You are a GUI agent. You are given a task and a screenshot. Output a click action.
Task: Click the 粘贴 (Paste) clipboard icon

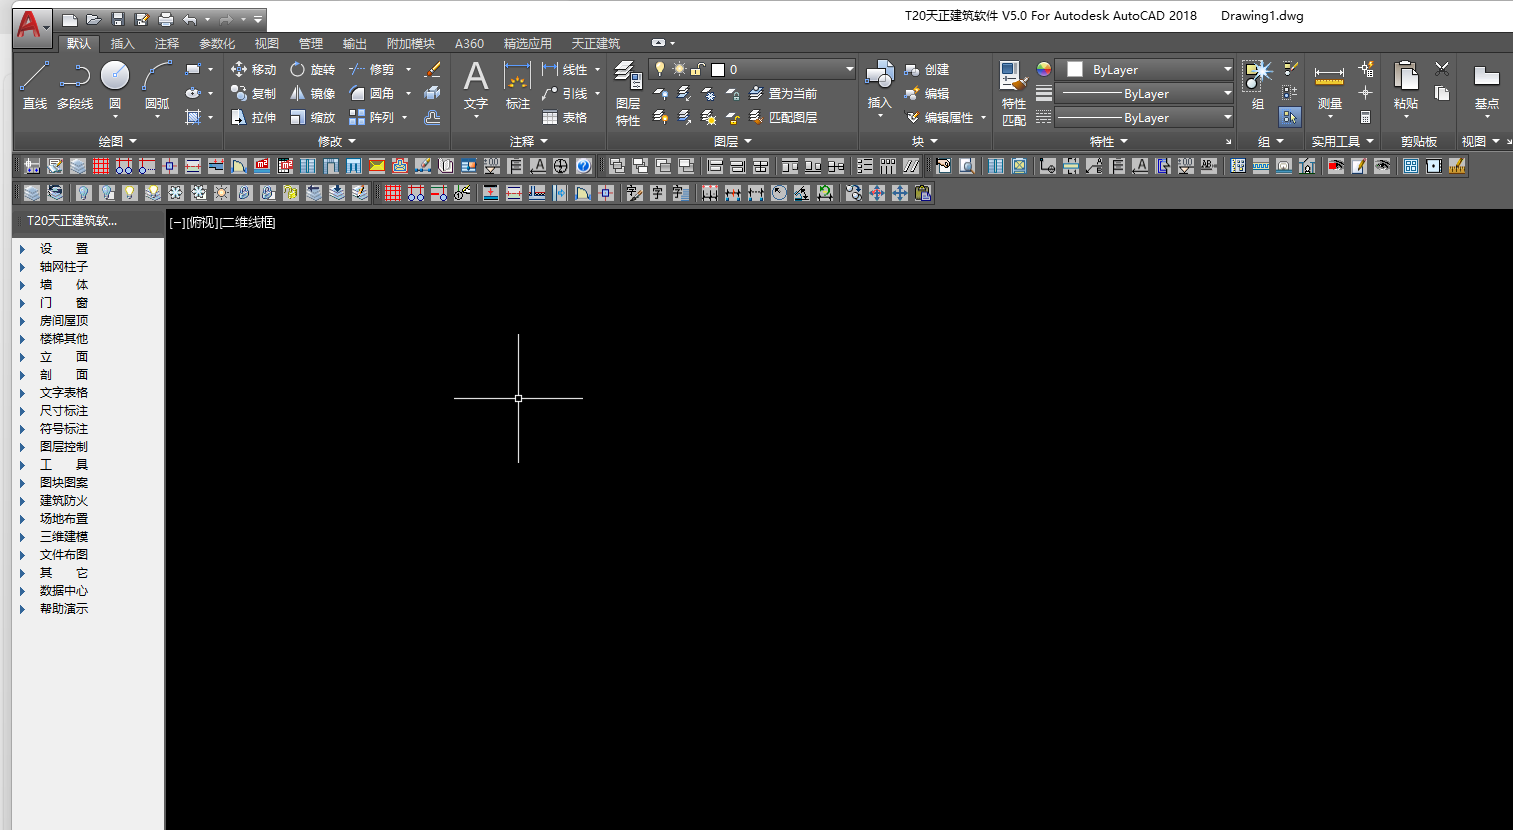click(1405, 85)
